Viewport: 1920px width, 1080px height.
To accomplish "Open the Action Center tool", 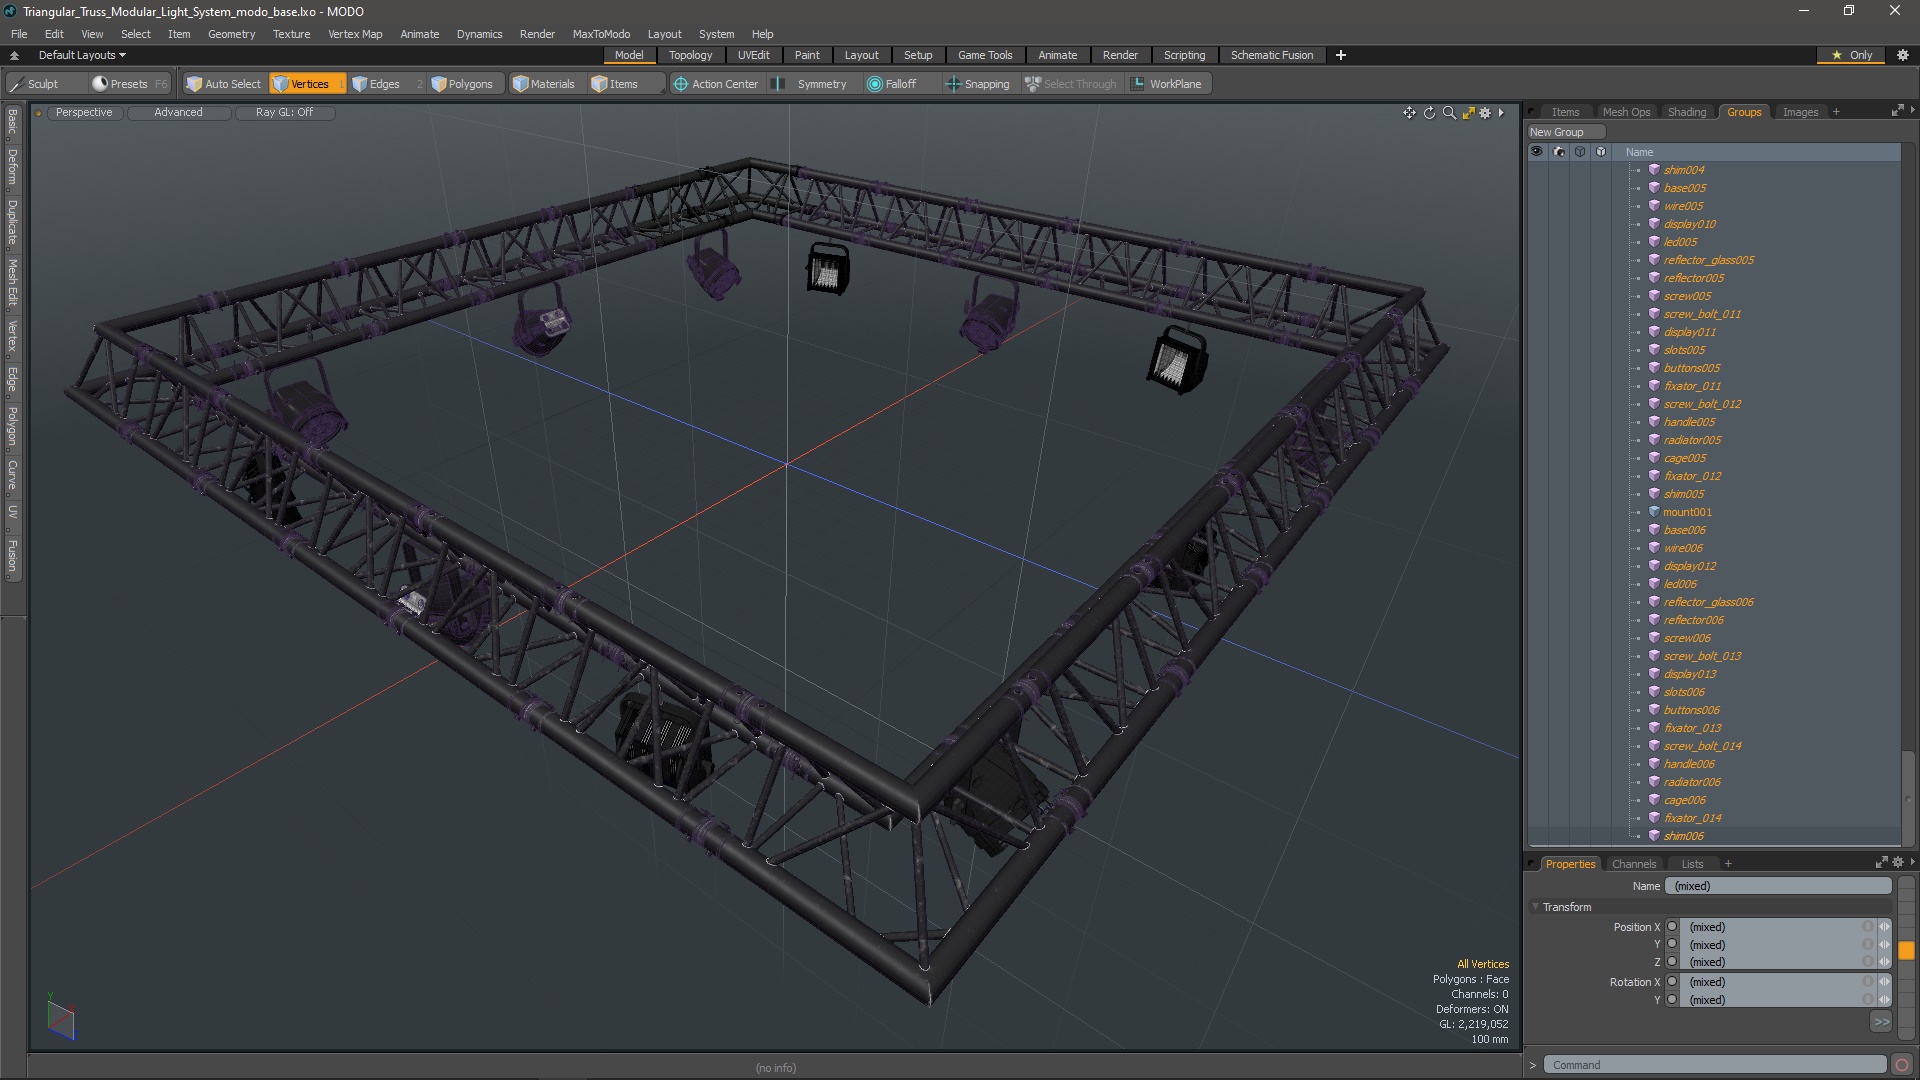I will 716,84.
